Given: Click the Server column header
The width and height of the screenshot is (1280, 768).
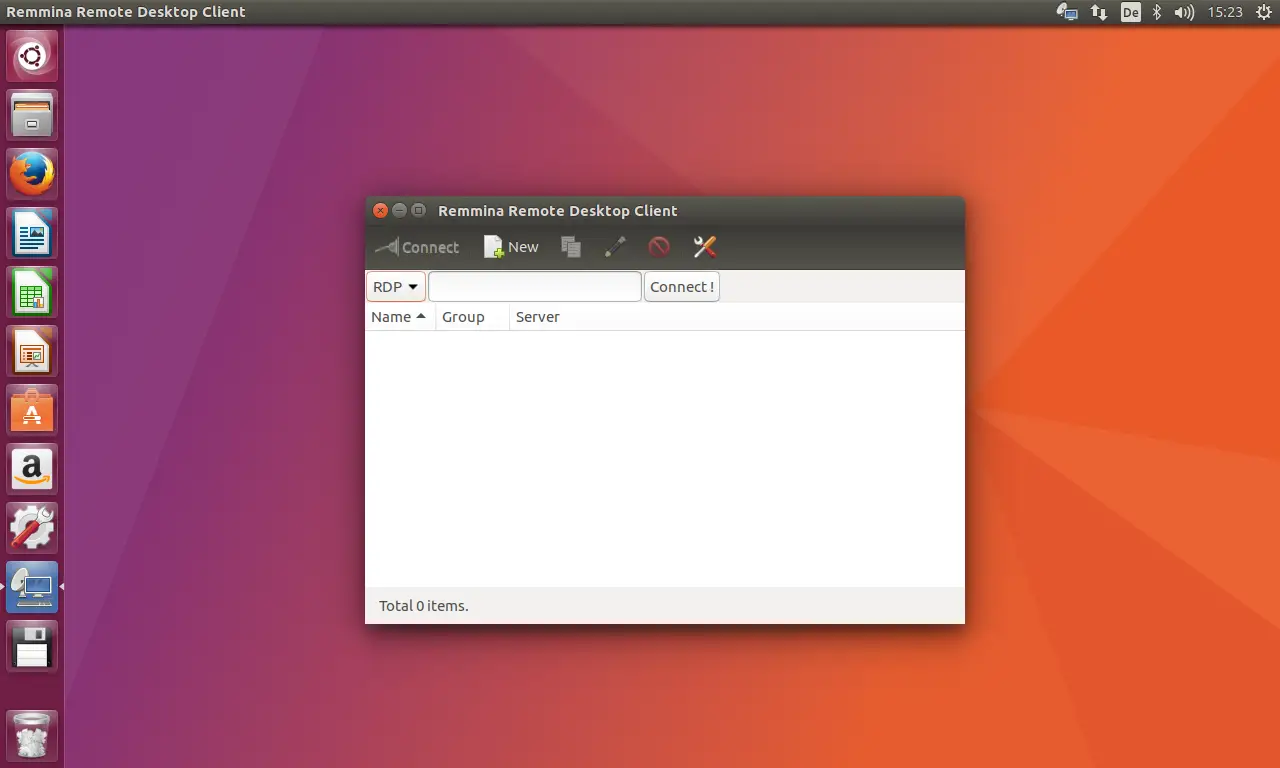Looking at the screenshot, I should (537, 317).
